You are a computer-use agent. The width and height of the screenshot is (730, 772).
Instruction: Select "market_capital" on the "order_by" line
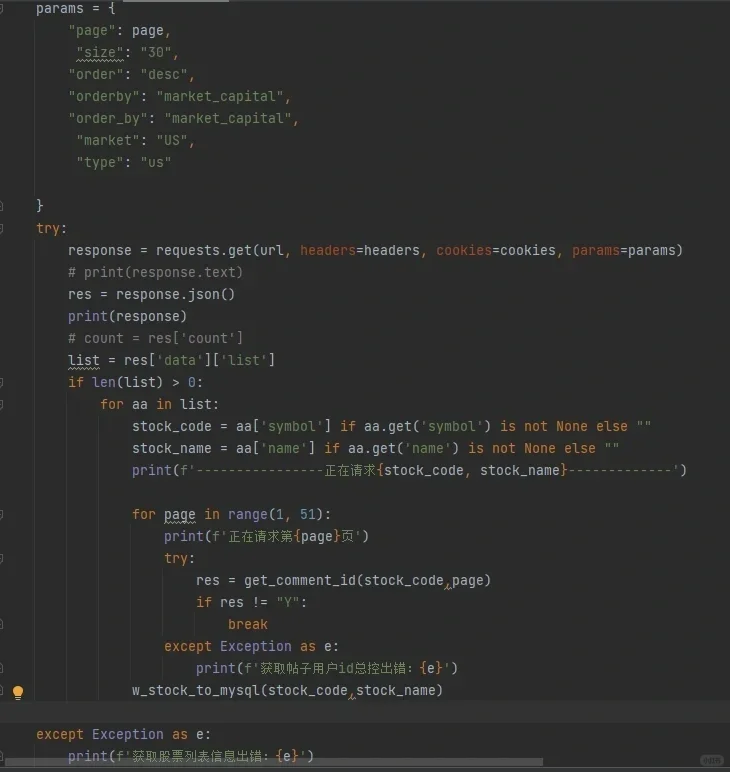click(227, 119)
